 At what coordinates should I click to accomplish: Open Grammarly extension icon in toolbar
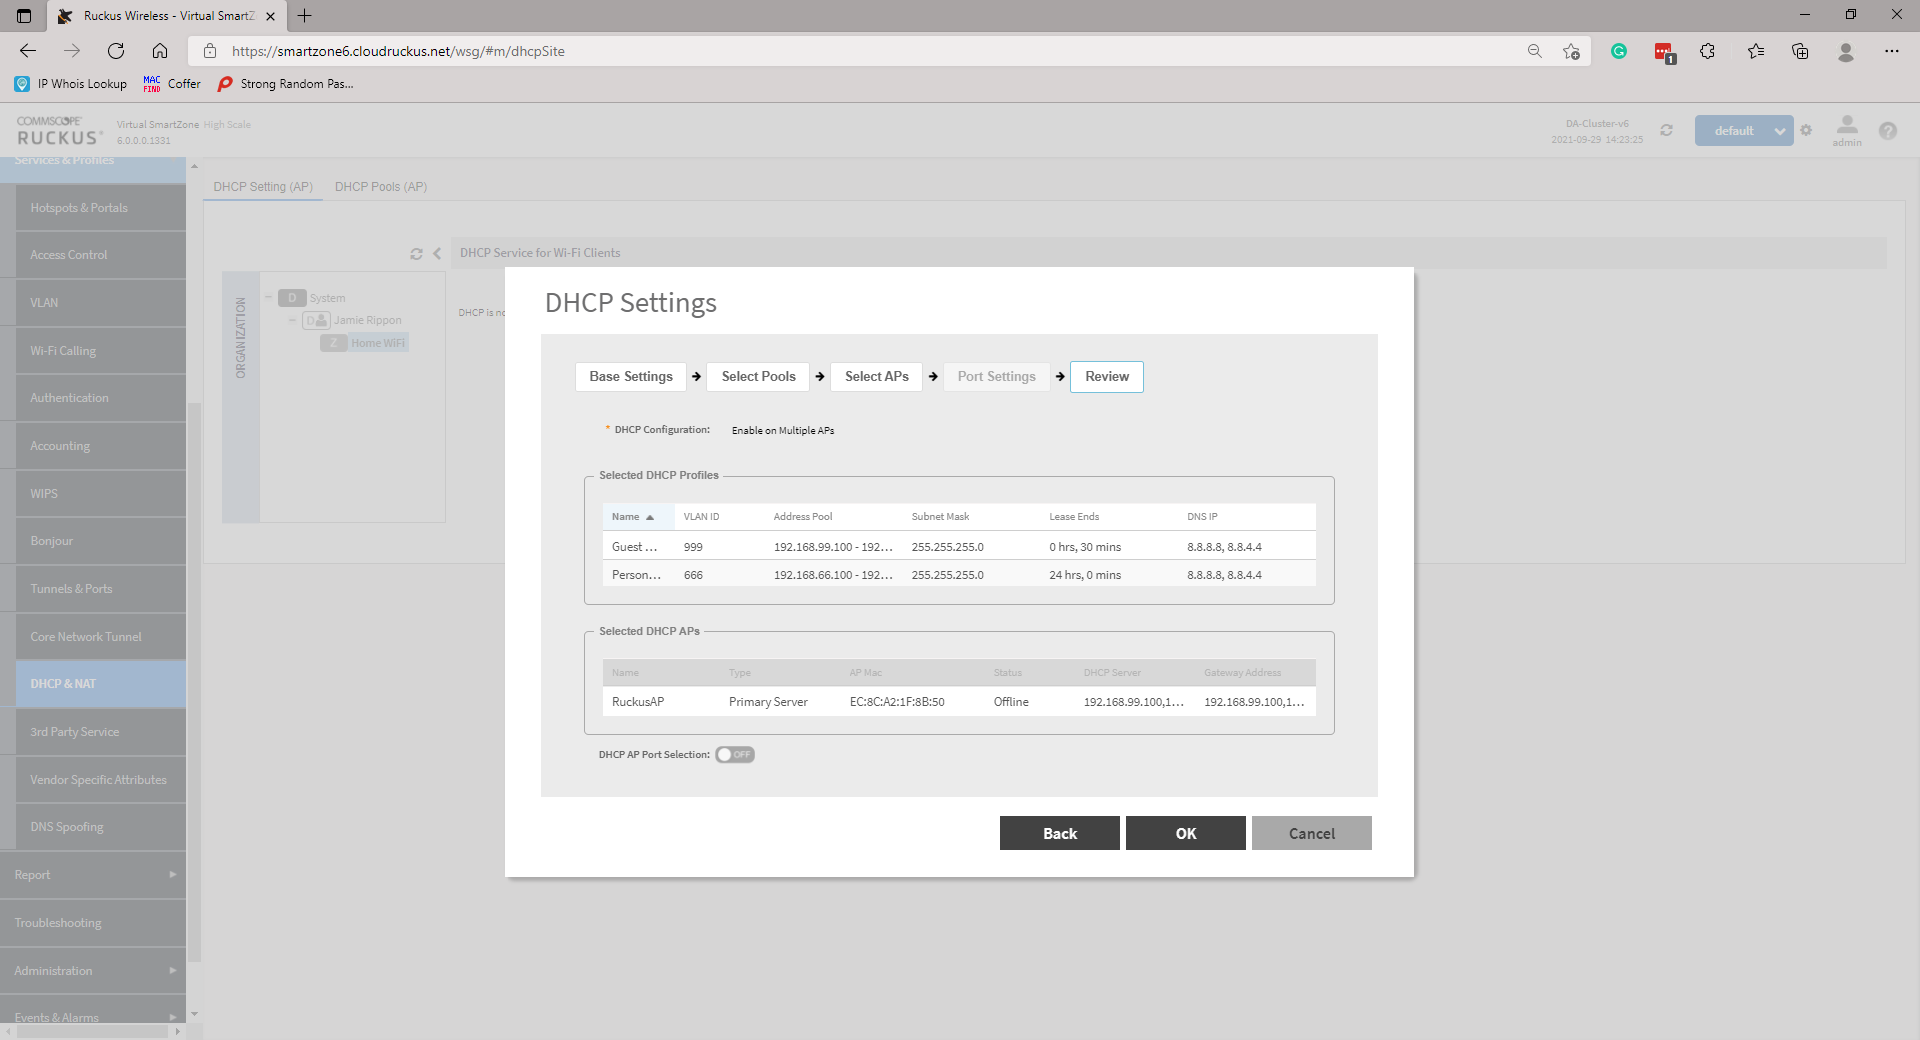[1618, 51]
